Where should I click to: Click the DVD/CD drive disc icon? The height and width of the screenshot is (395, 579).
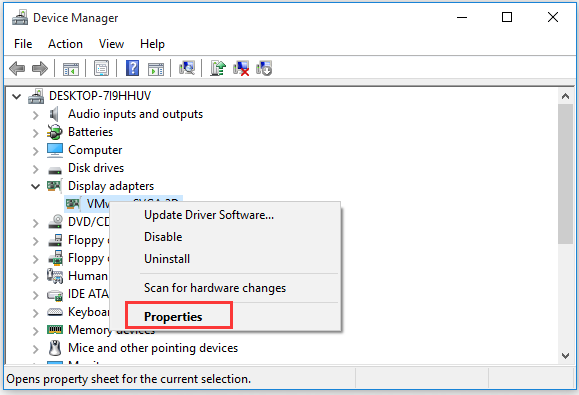(55, 221)
